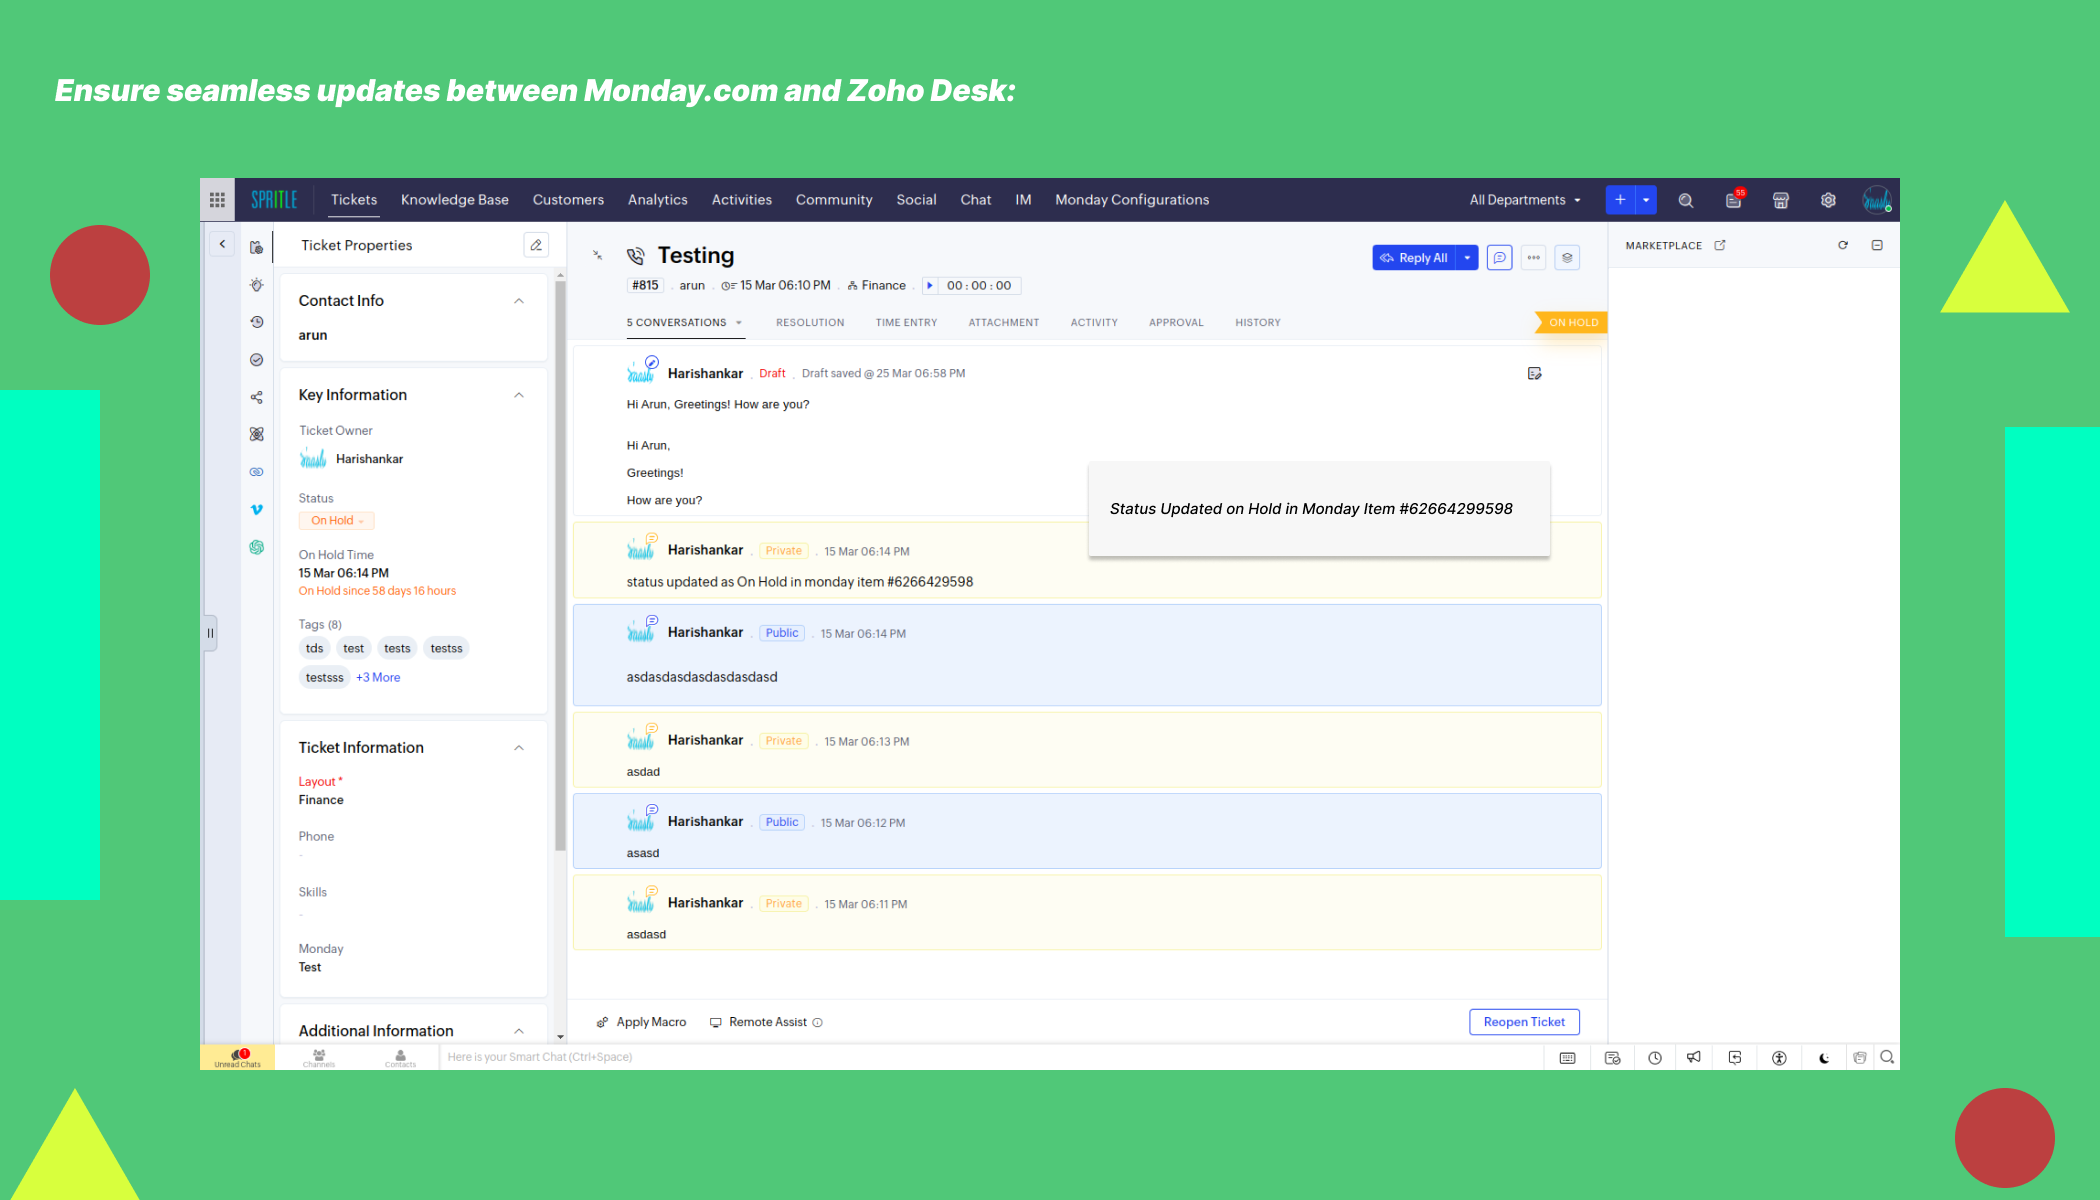
Task: Open the accessibility icon in bottom bar
Action: coord(1779,1058)
